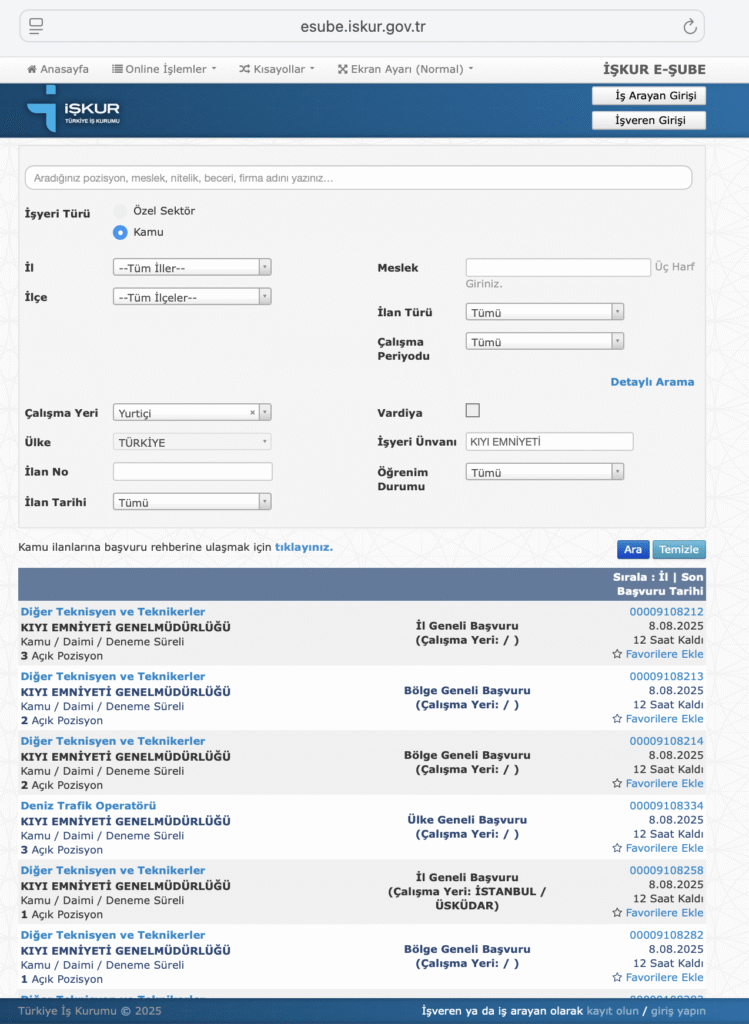Screen dimensions: 749x1024
Task: Click the İŞKUR logo
Action: coord(73,110)
